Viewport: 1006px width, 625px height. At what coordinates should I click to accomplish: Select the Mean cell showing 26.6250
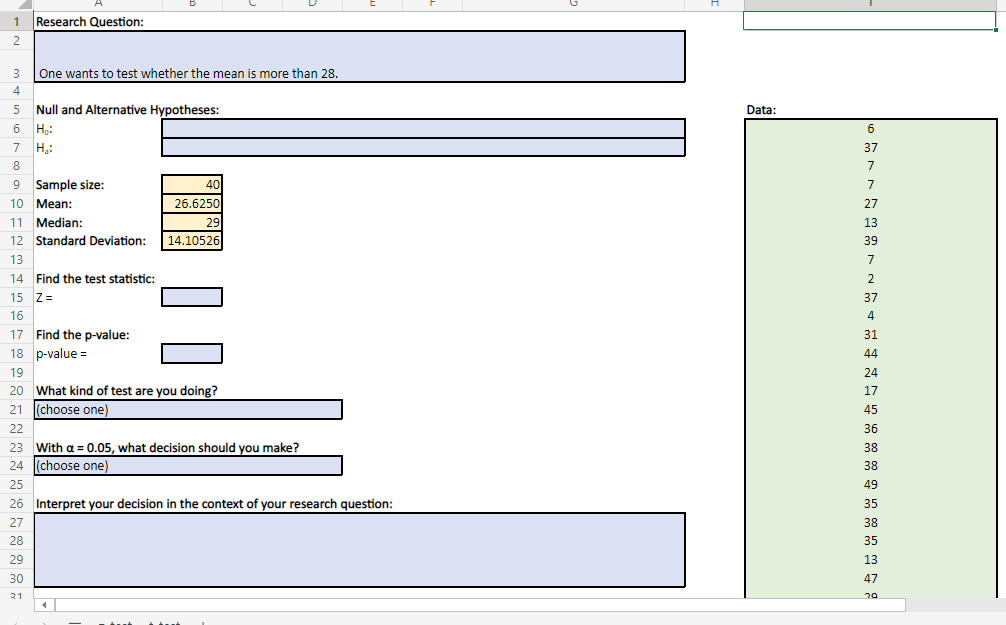pyautogui.click(x=191, y=203)
